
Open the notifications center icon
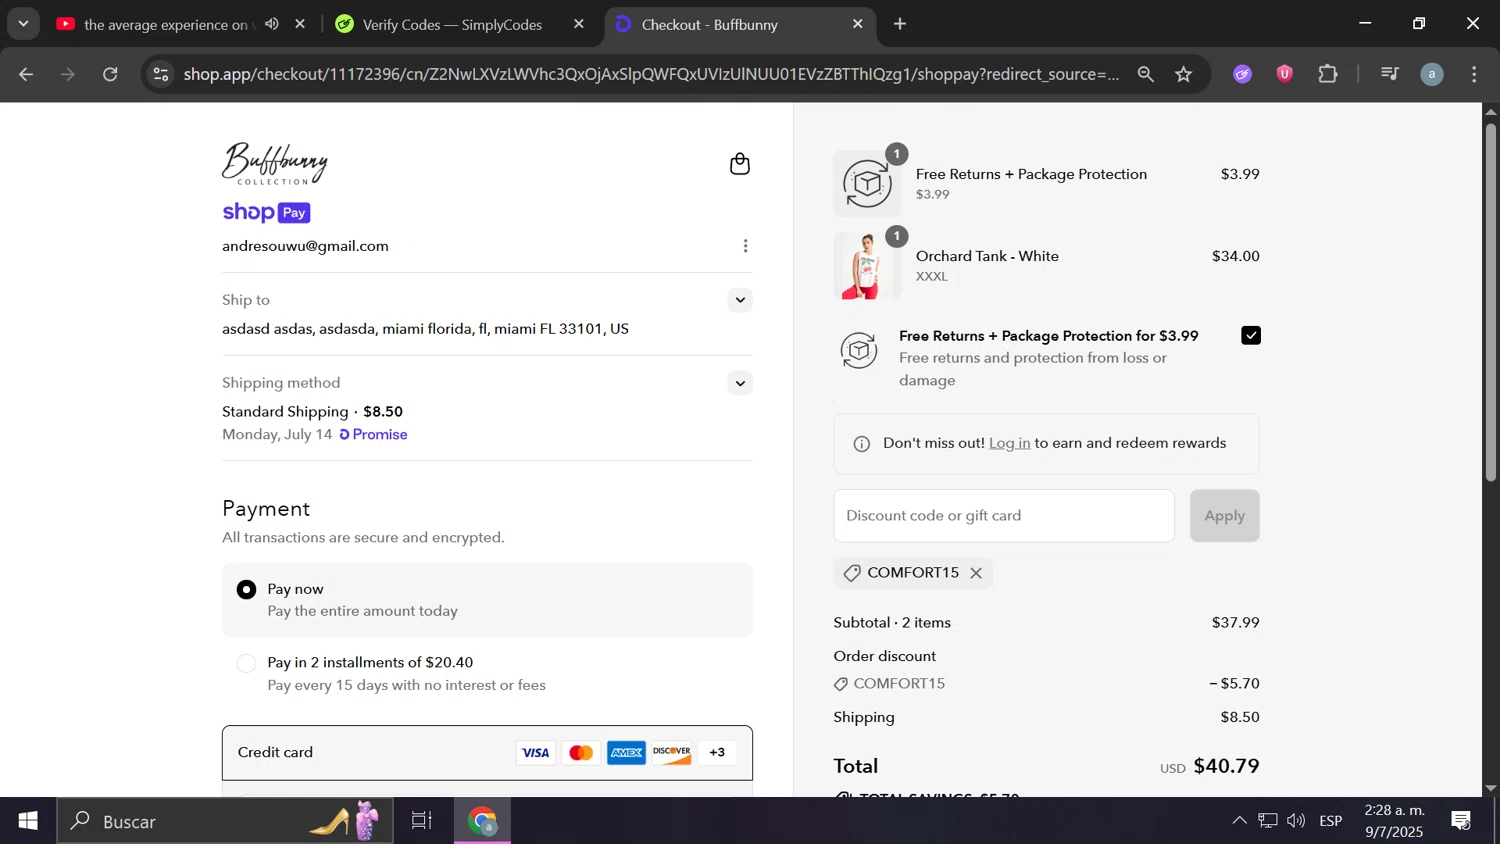pyautogui.click(x=1461, y=821)
